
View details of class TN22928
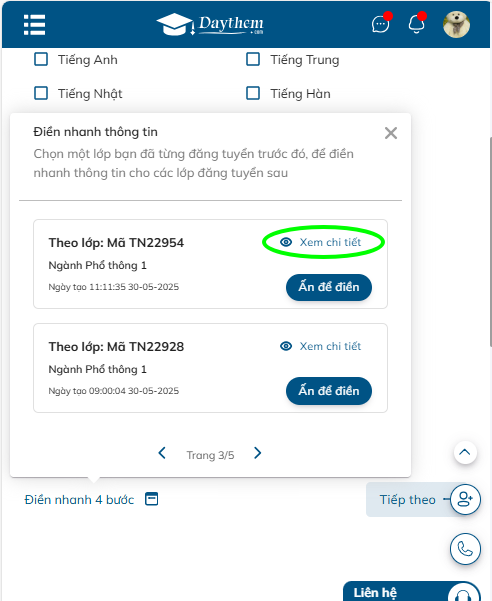(321, 346)
